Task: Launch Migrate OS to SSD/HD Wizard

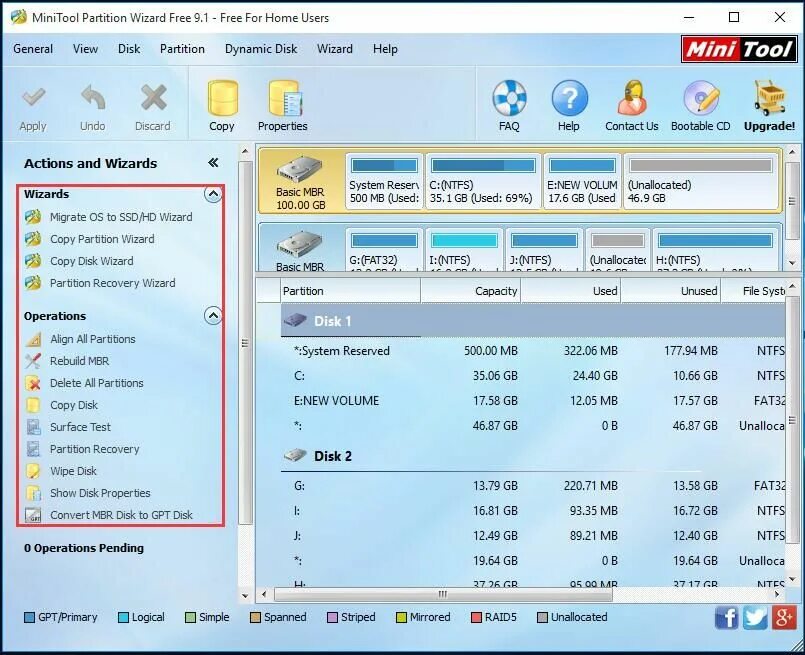Action: click(121, 217)
